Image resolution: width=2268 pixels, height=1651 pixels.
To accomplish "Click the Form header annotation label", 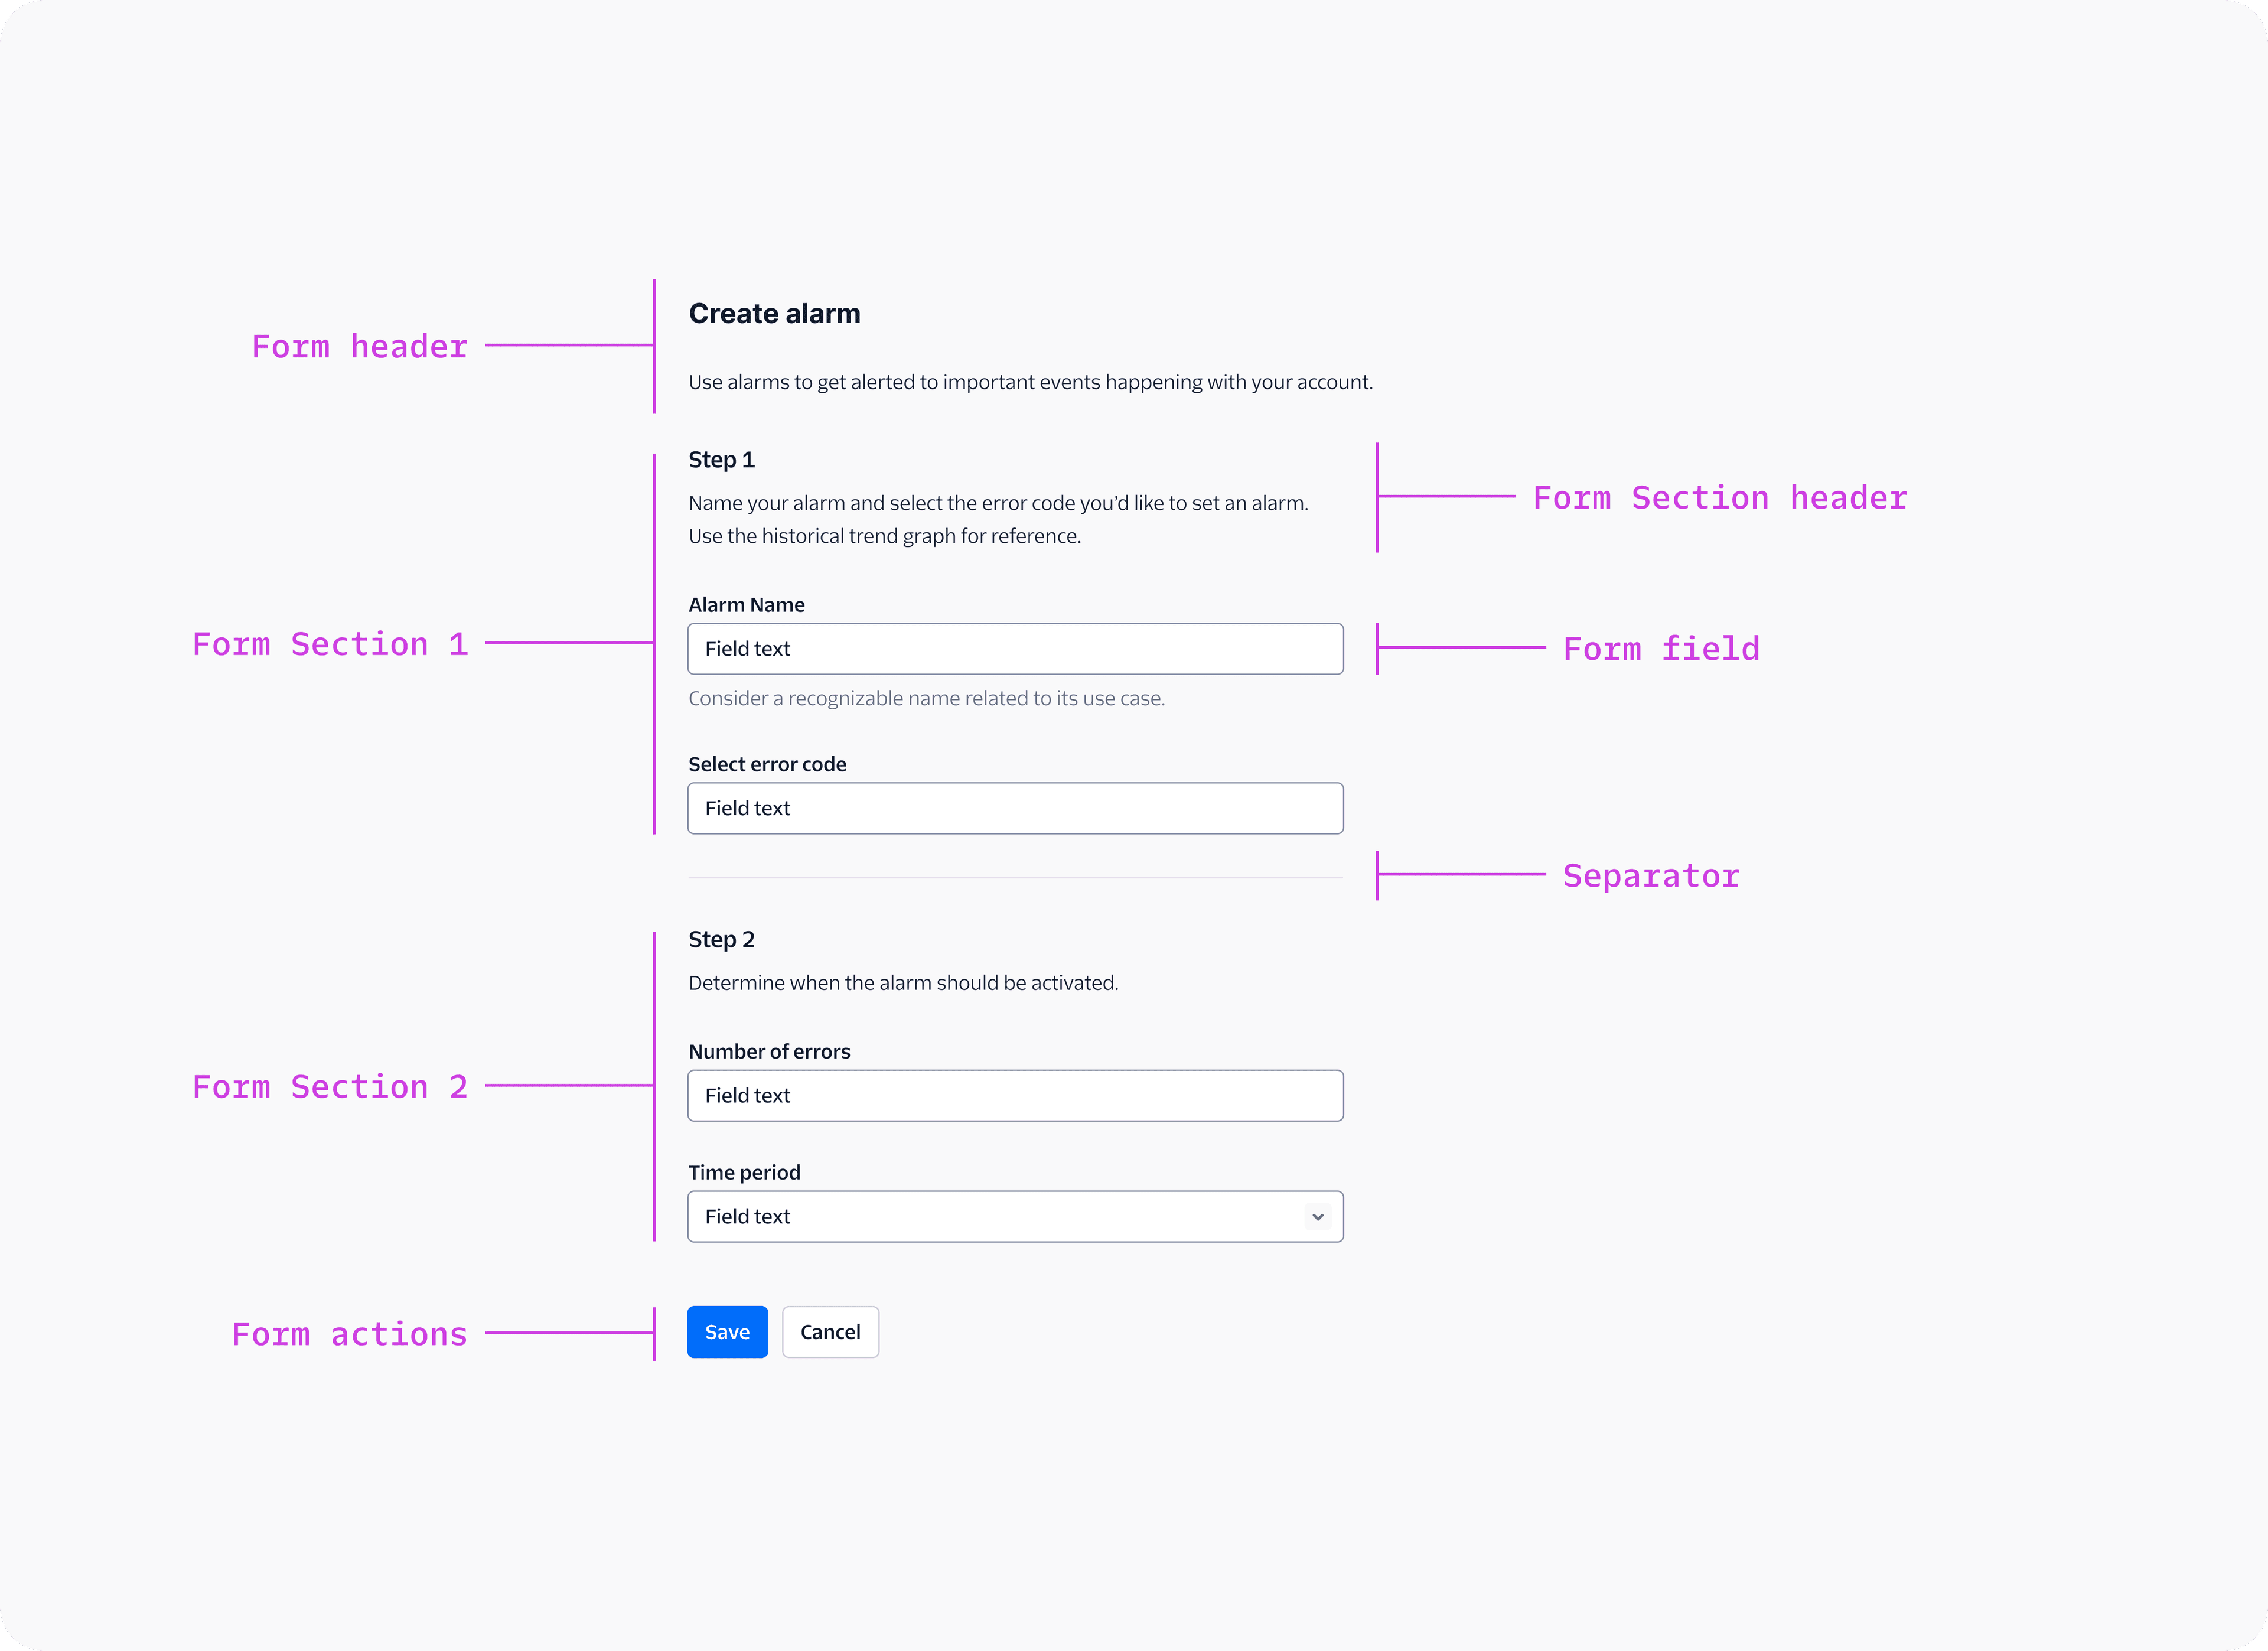I will click(x=359, y=346).
